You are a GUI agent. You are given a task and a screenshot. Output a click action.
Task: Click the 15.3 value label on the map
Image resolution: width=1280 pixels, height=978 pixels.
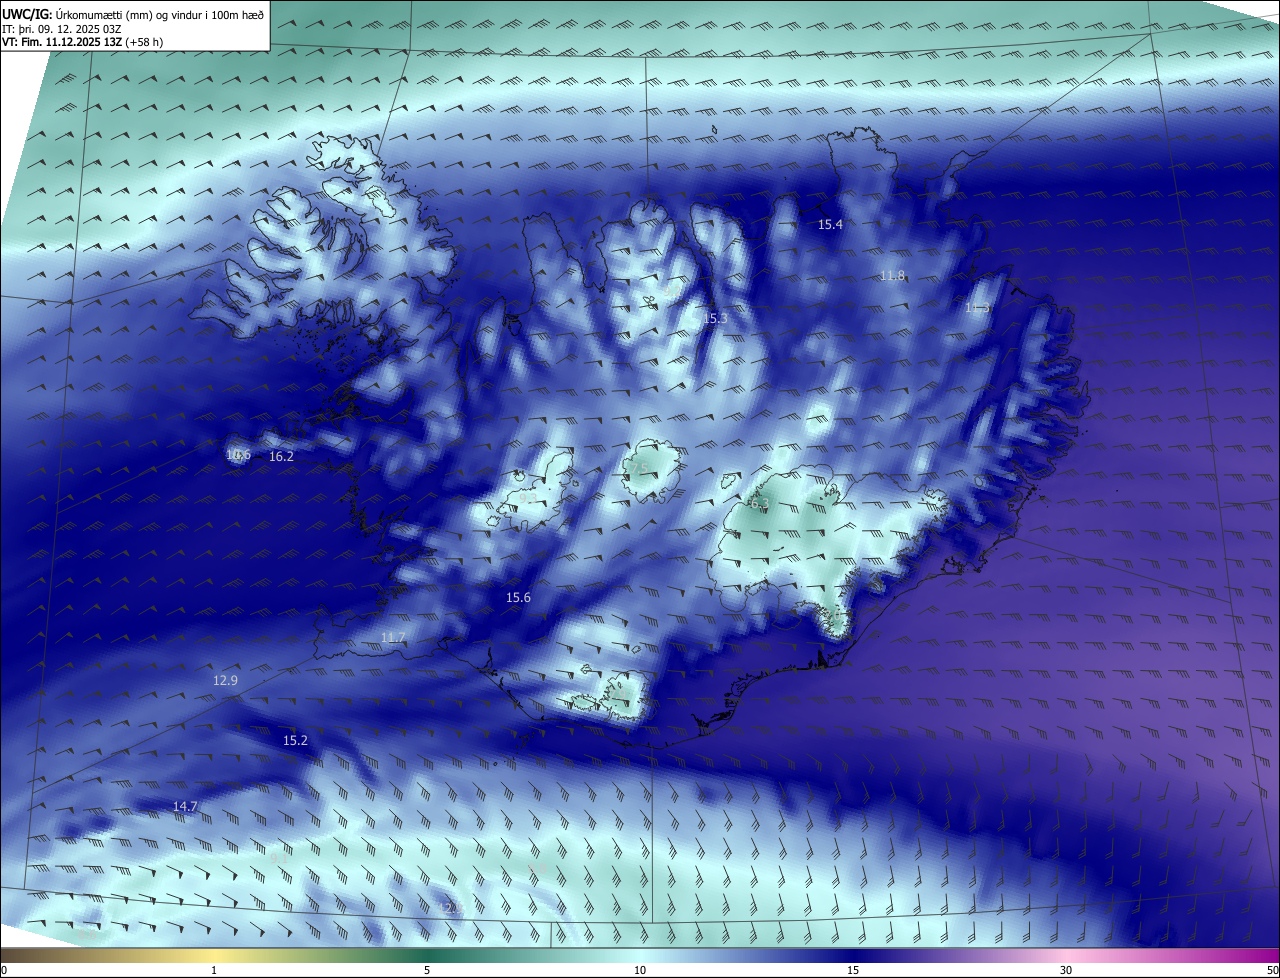click(714, 319)
